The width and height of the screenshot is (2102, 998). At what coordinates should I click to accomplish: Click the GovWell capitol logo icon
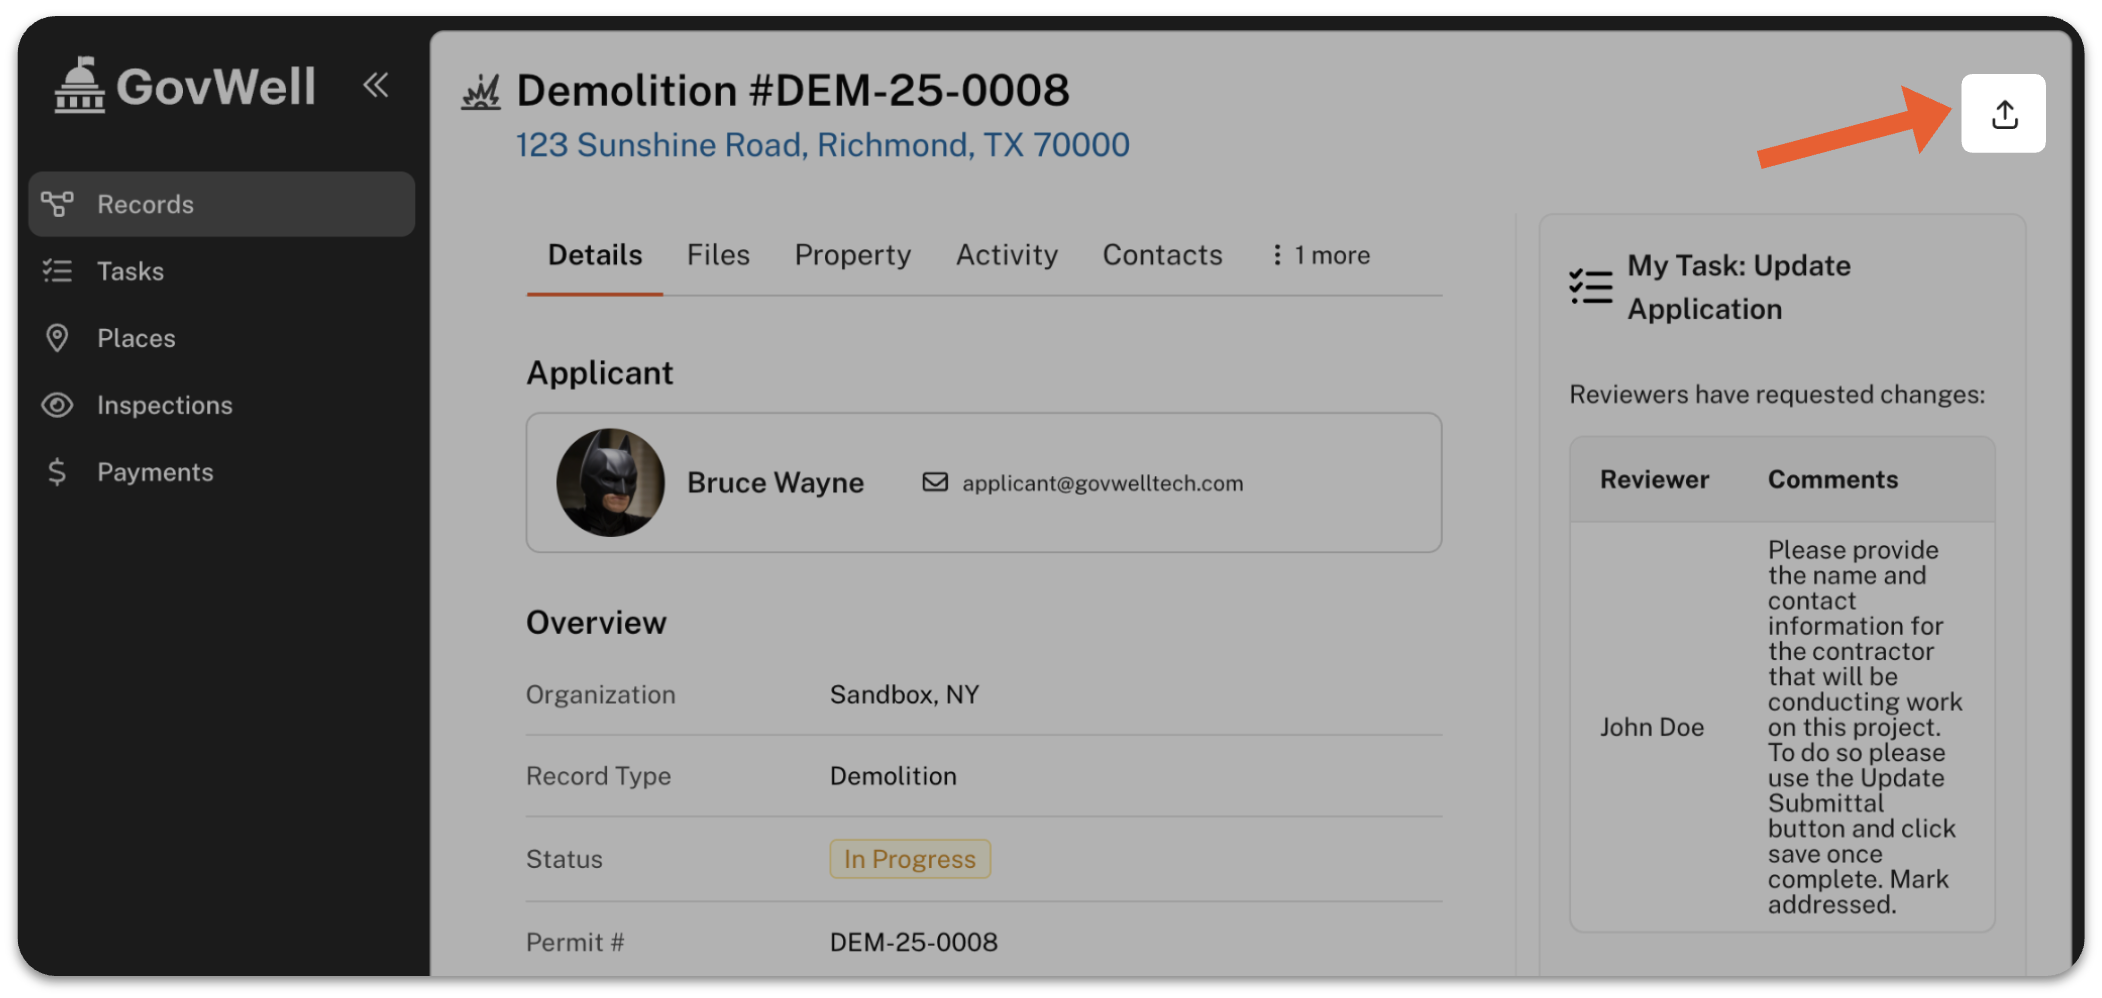click(x=79, y=86)
